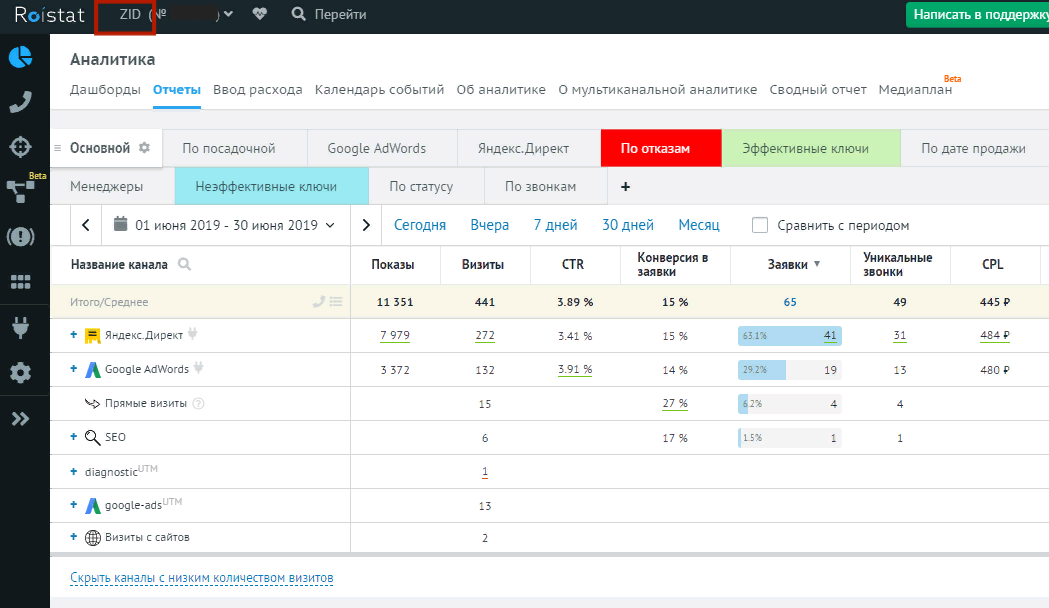Click help question icon near Прямые визиты
Viewport: 1049px width, 608px height.
tap(198, 403)
